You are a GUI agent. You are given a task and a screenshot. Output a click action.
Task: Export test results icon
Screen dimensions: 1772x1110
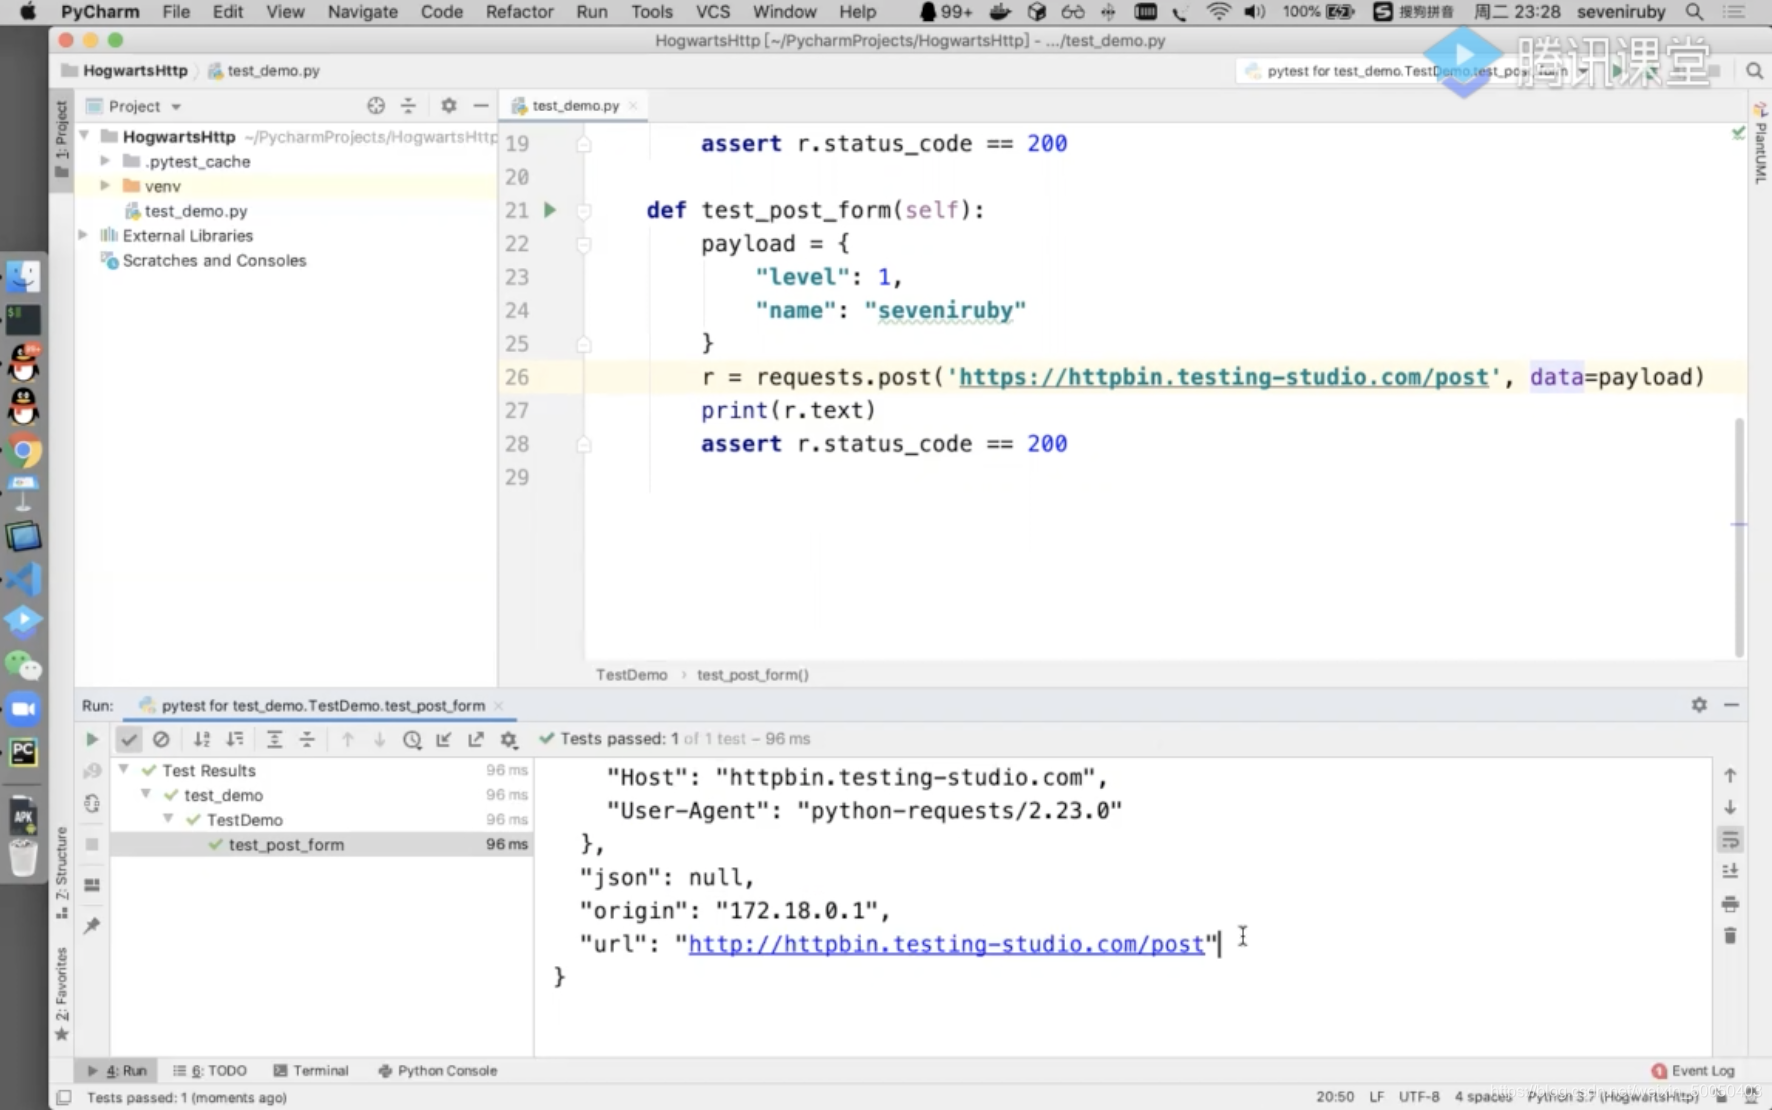(476, 739)
